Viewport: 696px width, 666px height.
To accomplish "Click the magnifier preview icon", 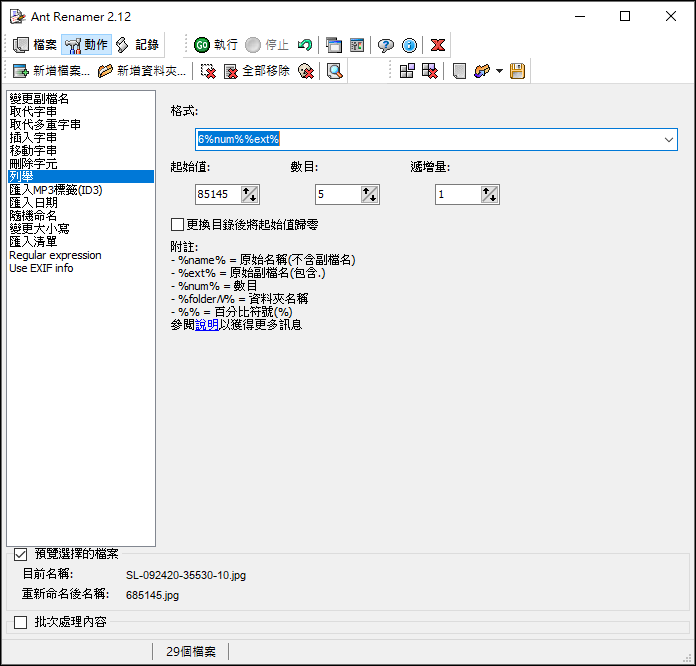I will click(x=334, y=71).
